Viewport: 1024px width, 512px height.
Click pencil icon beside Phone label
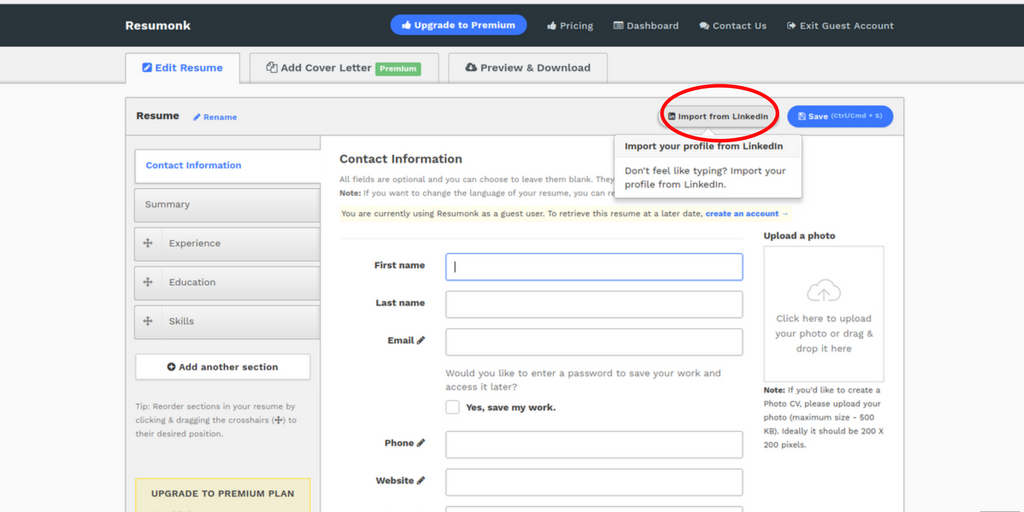point(421,443)
